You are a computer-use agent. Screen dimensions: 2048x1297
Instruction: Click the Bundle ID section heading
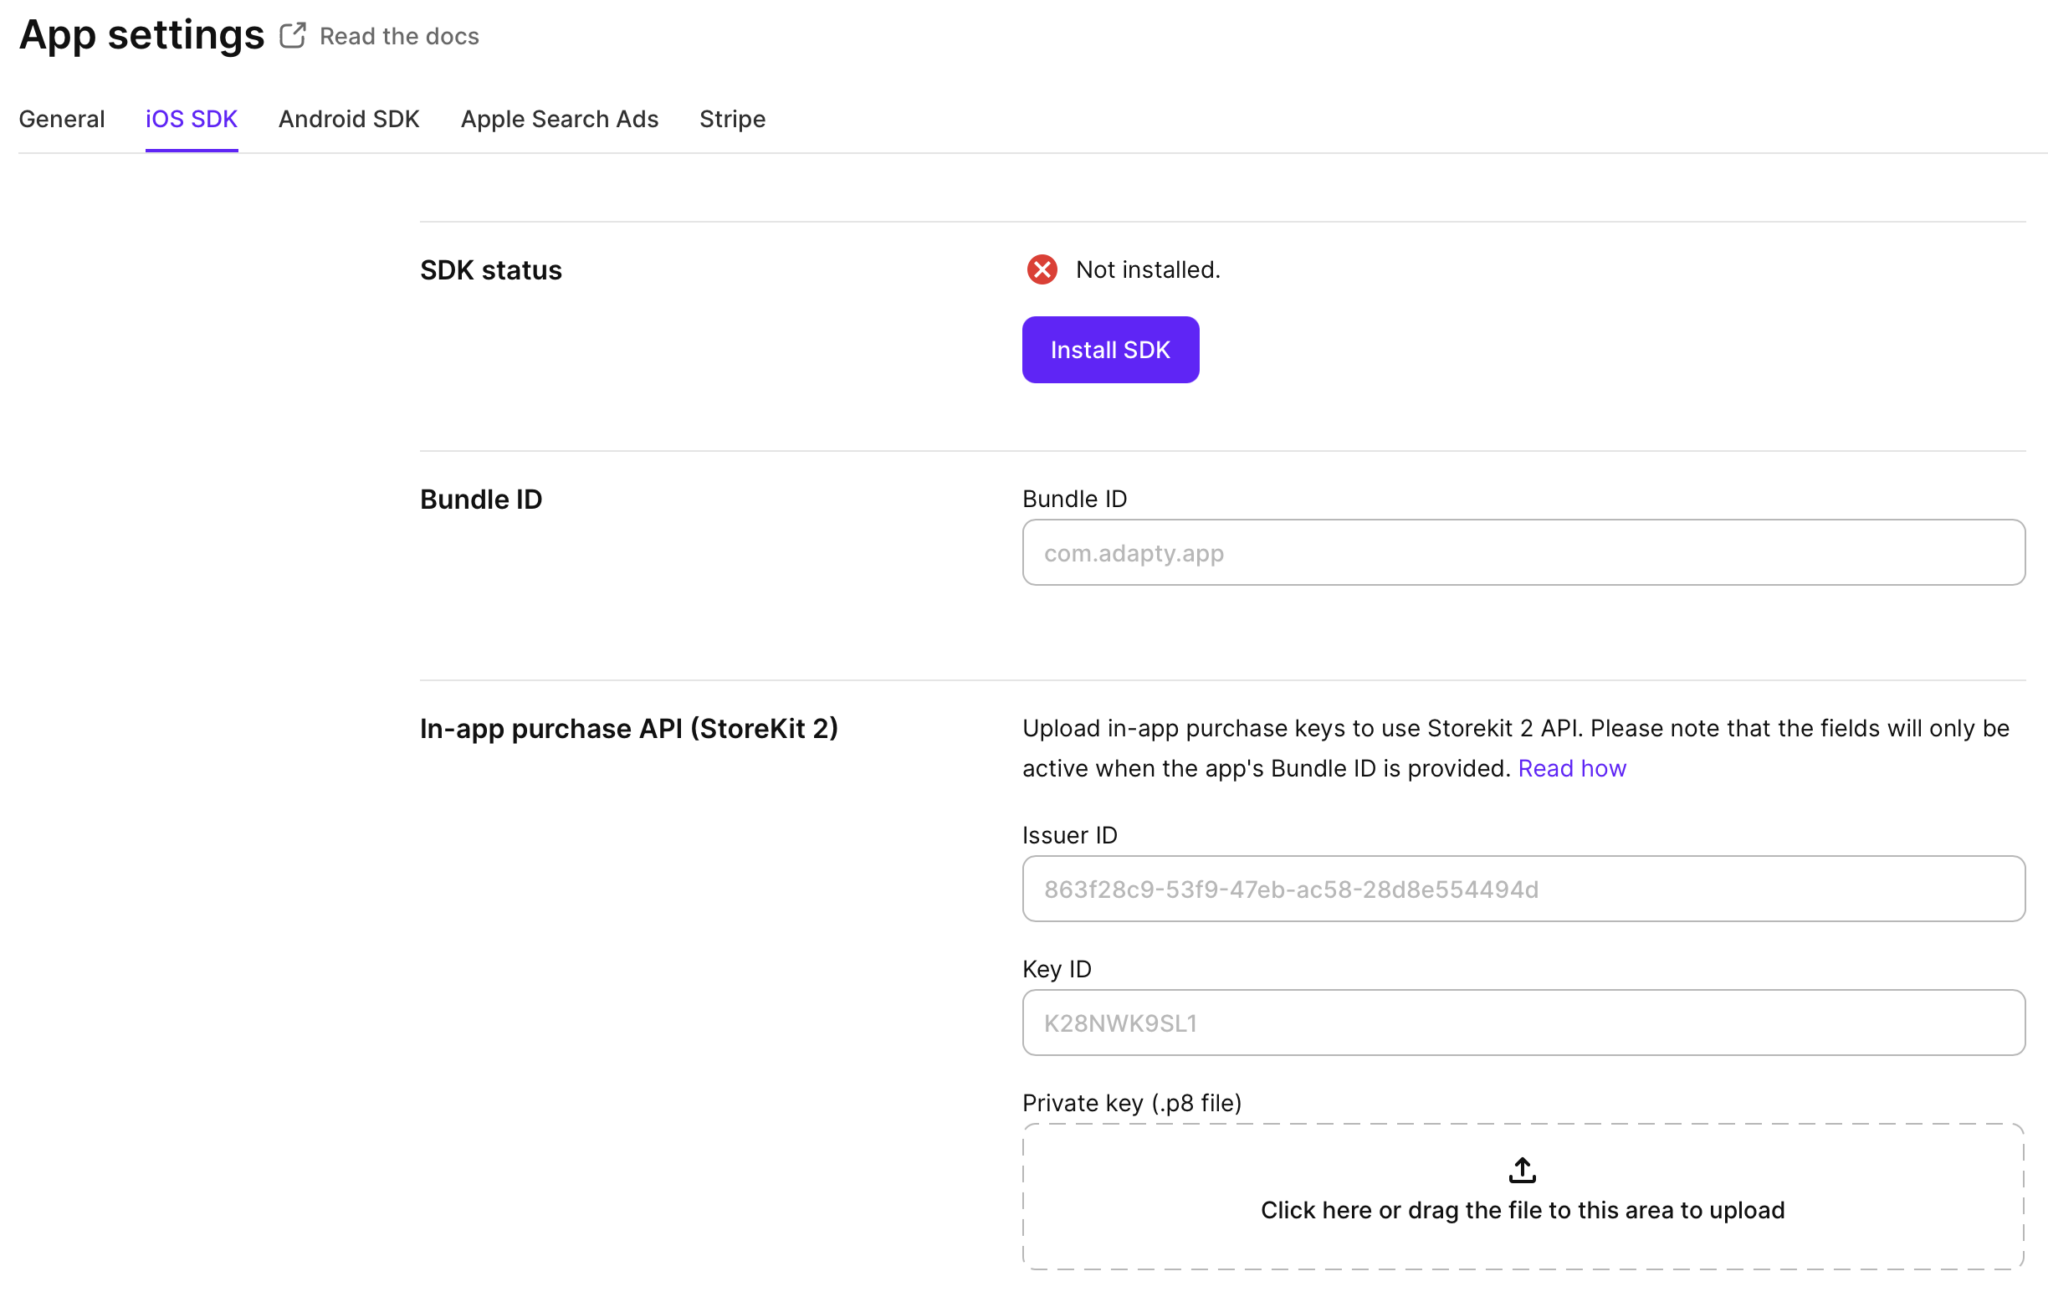click(x=481, y=499)
